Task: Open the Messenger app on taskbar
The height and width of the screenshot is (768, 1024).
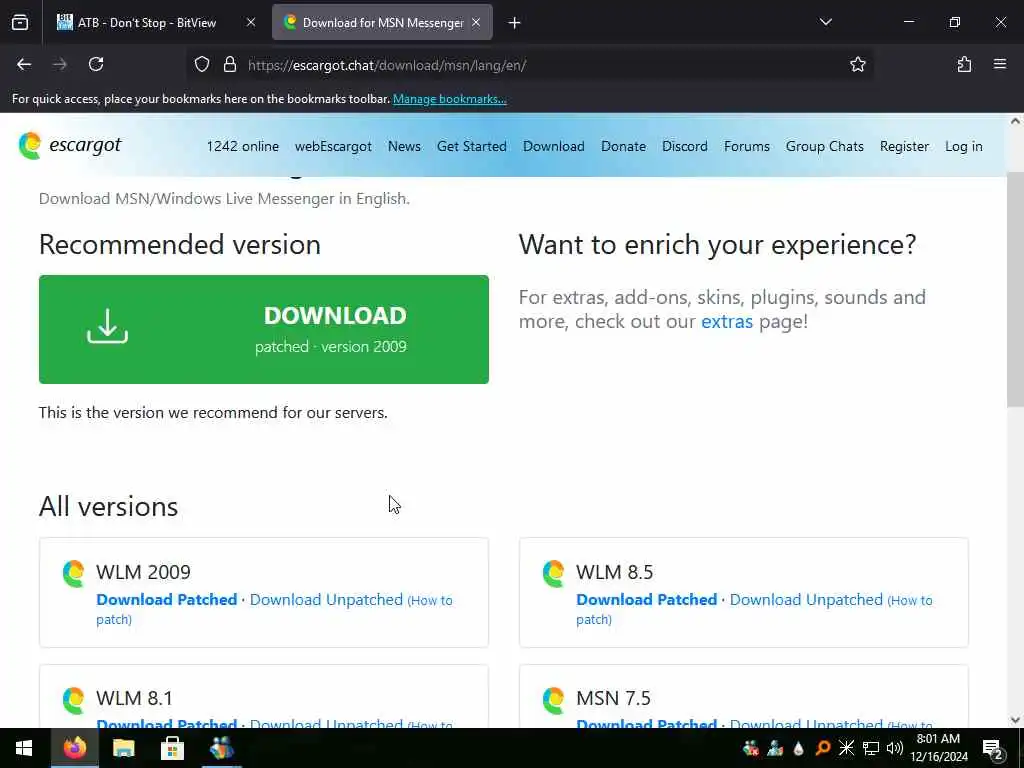Action: (x=221, y=748)
